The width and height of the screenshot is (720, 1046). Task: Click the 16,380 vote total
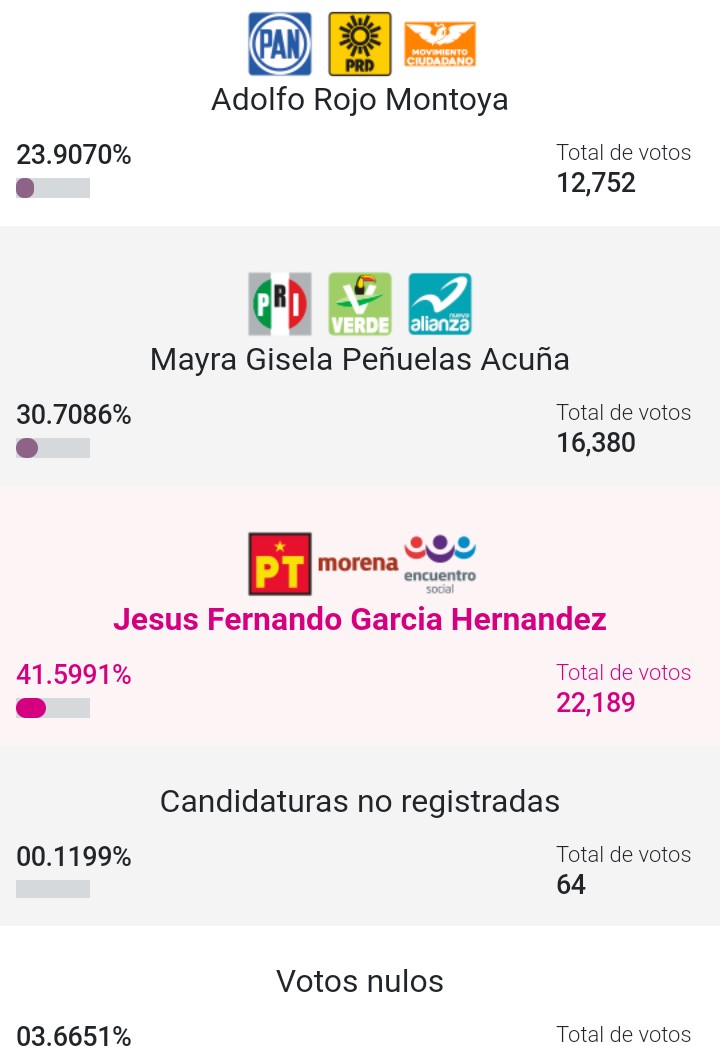(x=596, y=443)
